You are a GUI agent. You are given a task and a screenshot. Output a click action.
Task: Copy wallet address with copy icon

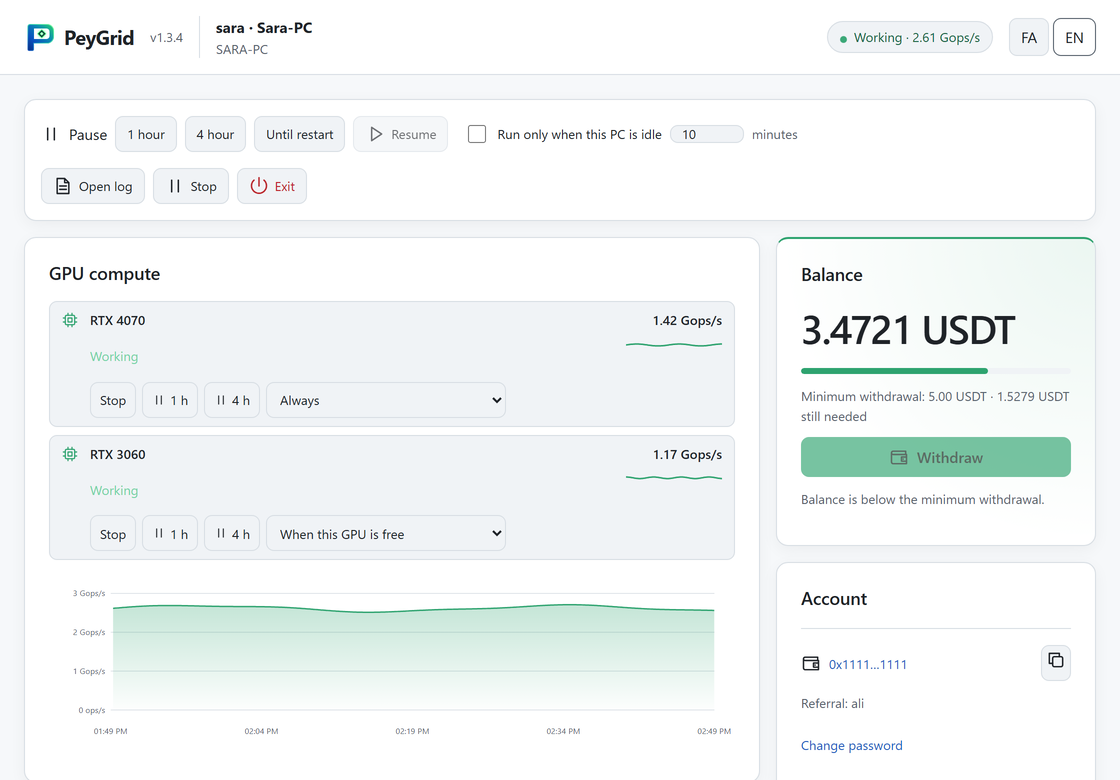(1055, 661)
